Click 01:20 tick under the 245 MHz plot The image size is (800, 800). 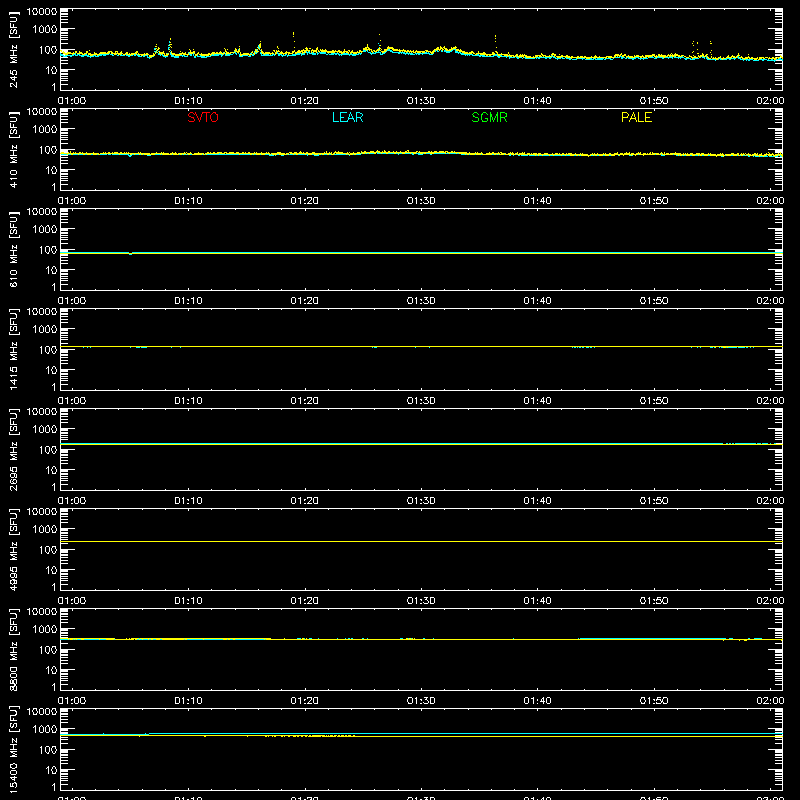coord(305,101)
